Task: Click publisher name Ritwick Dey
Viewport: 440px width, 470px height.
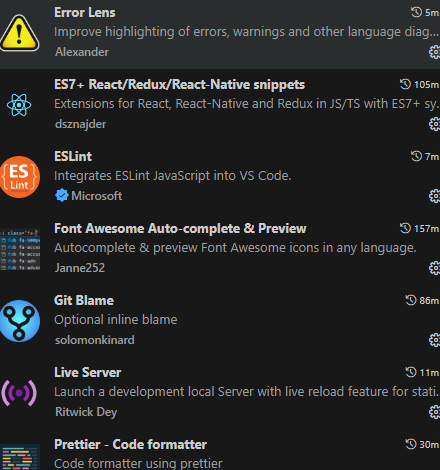Action: pyautogui.click(x=86, y=412)
